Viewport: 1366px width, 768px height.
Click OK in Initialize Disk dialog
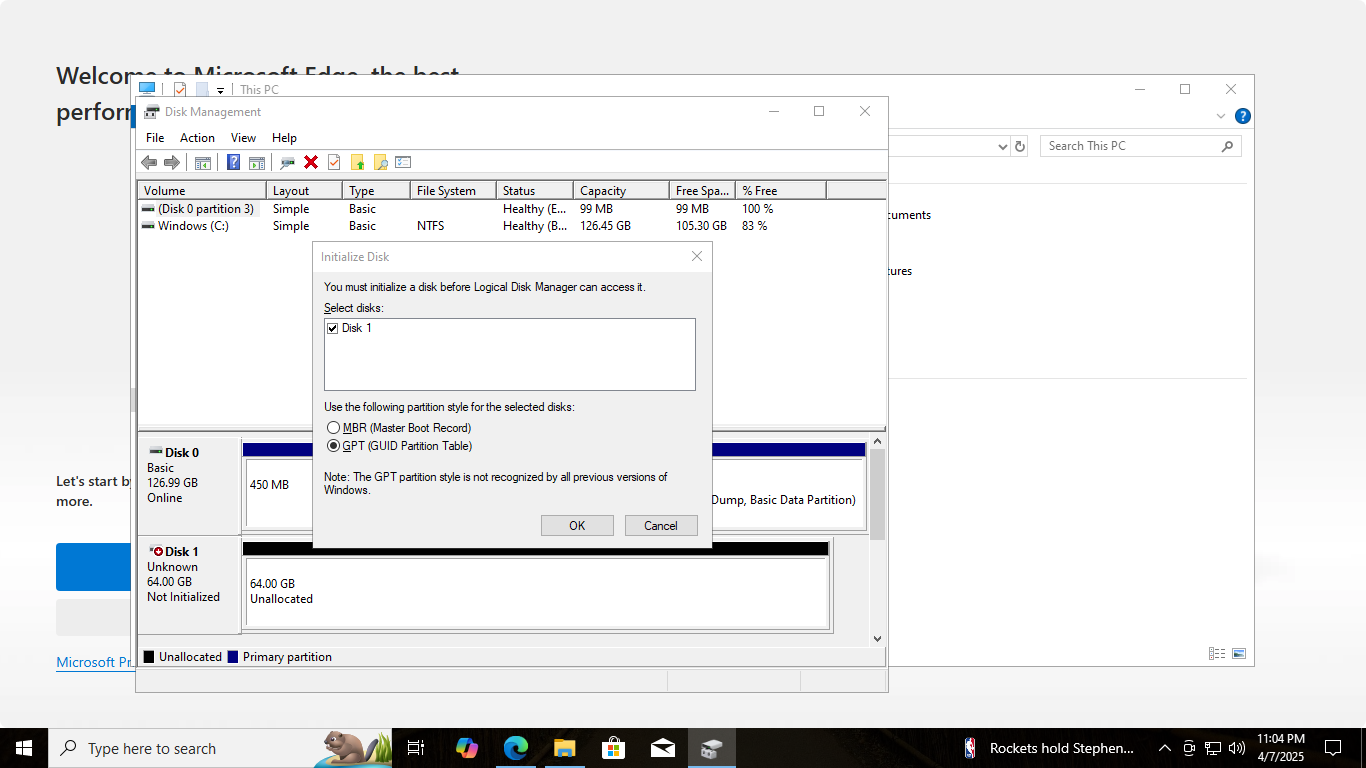click(x=577, y=526)
